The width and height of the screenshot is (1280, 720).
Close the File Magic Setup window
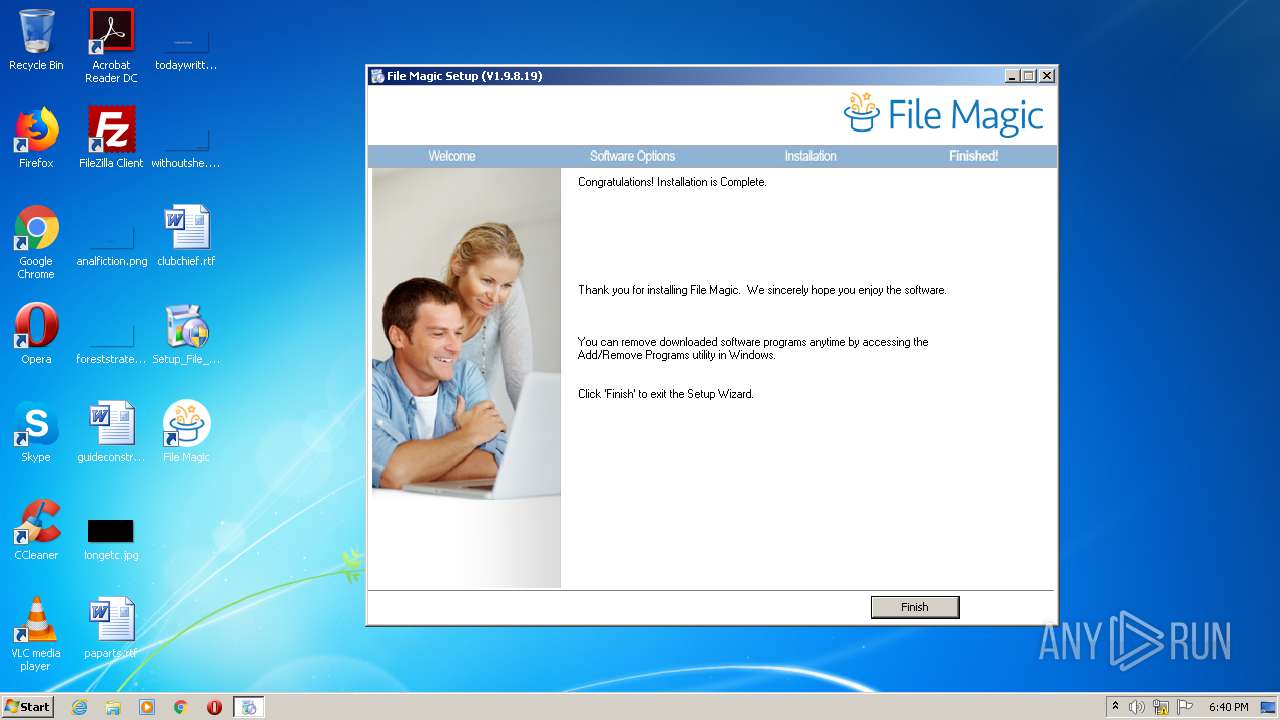[x=1047, y=76]
